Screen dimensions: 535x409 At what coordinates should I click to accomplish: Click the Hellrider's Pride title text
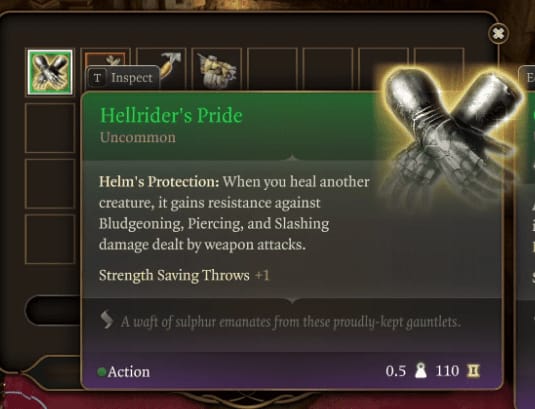(171, 115)
